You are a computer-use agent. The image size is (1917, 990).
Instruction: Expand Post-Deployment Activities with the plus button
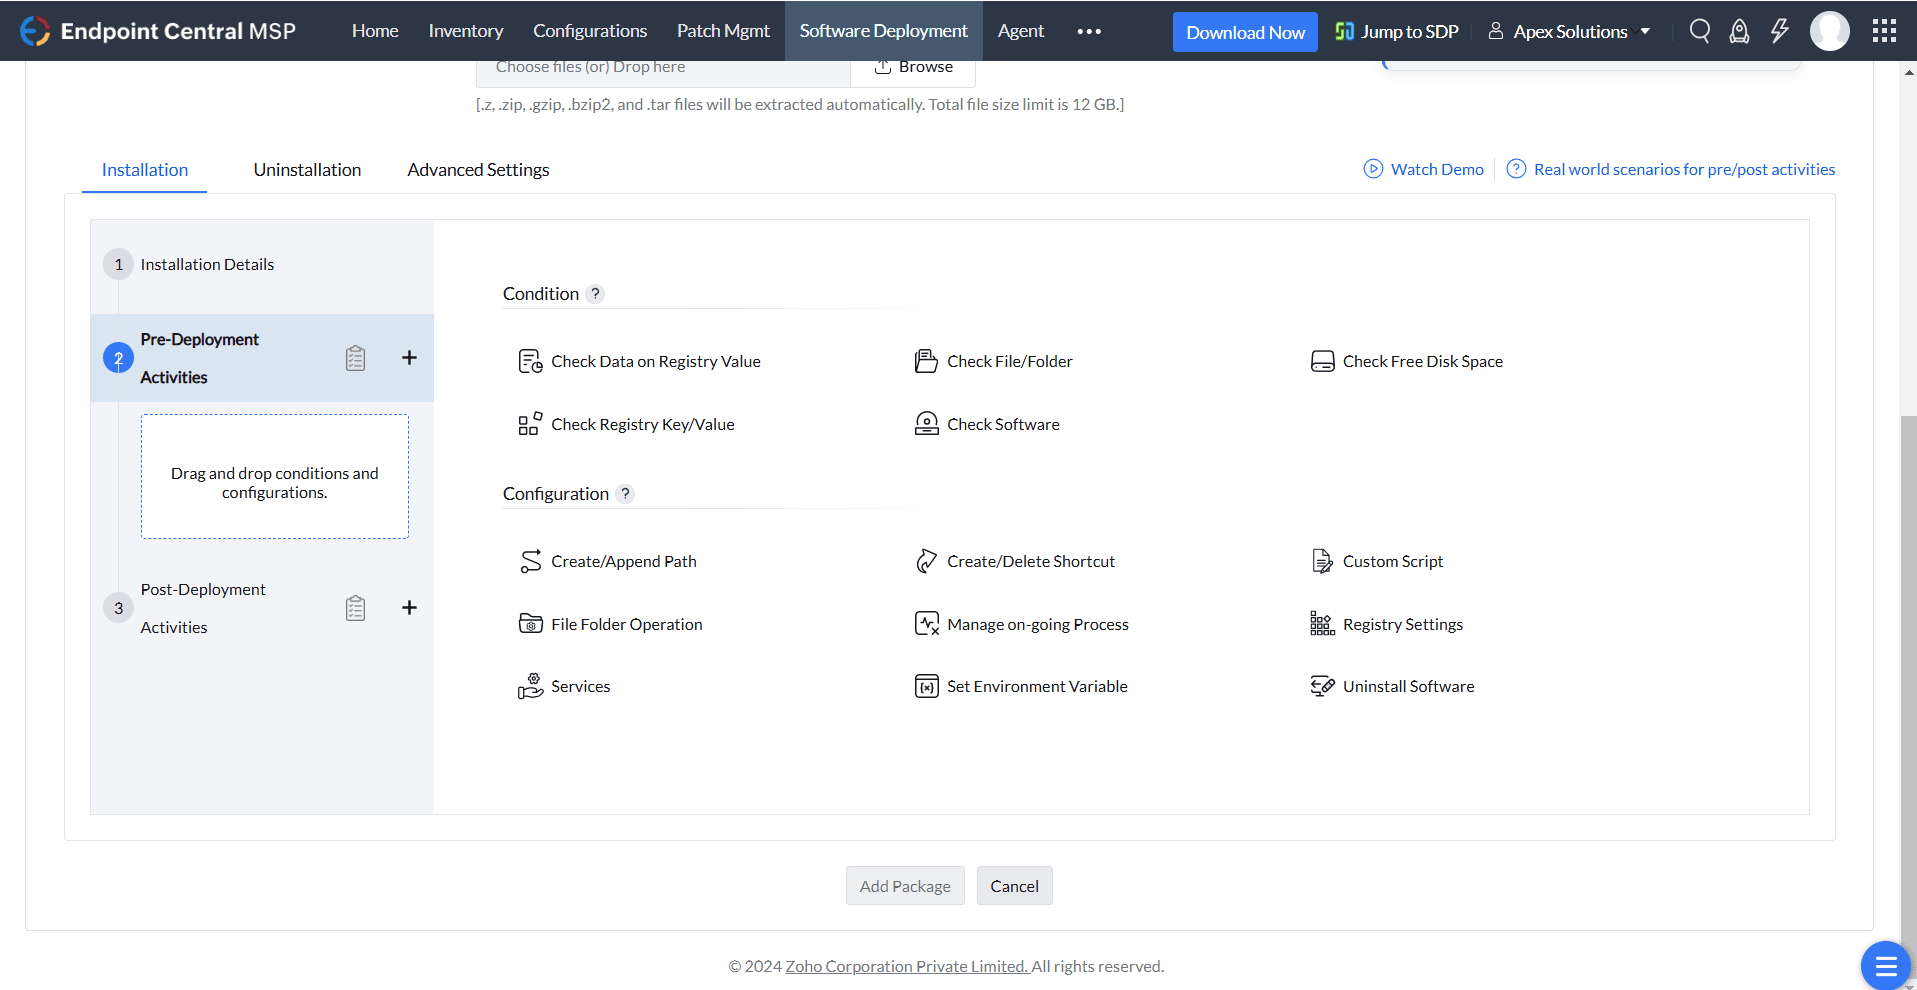coord(409,607)
